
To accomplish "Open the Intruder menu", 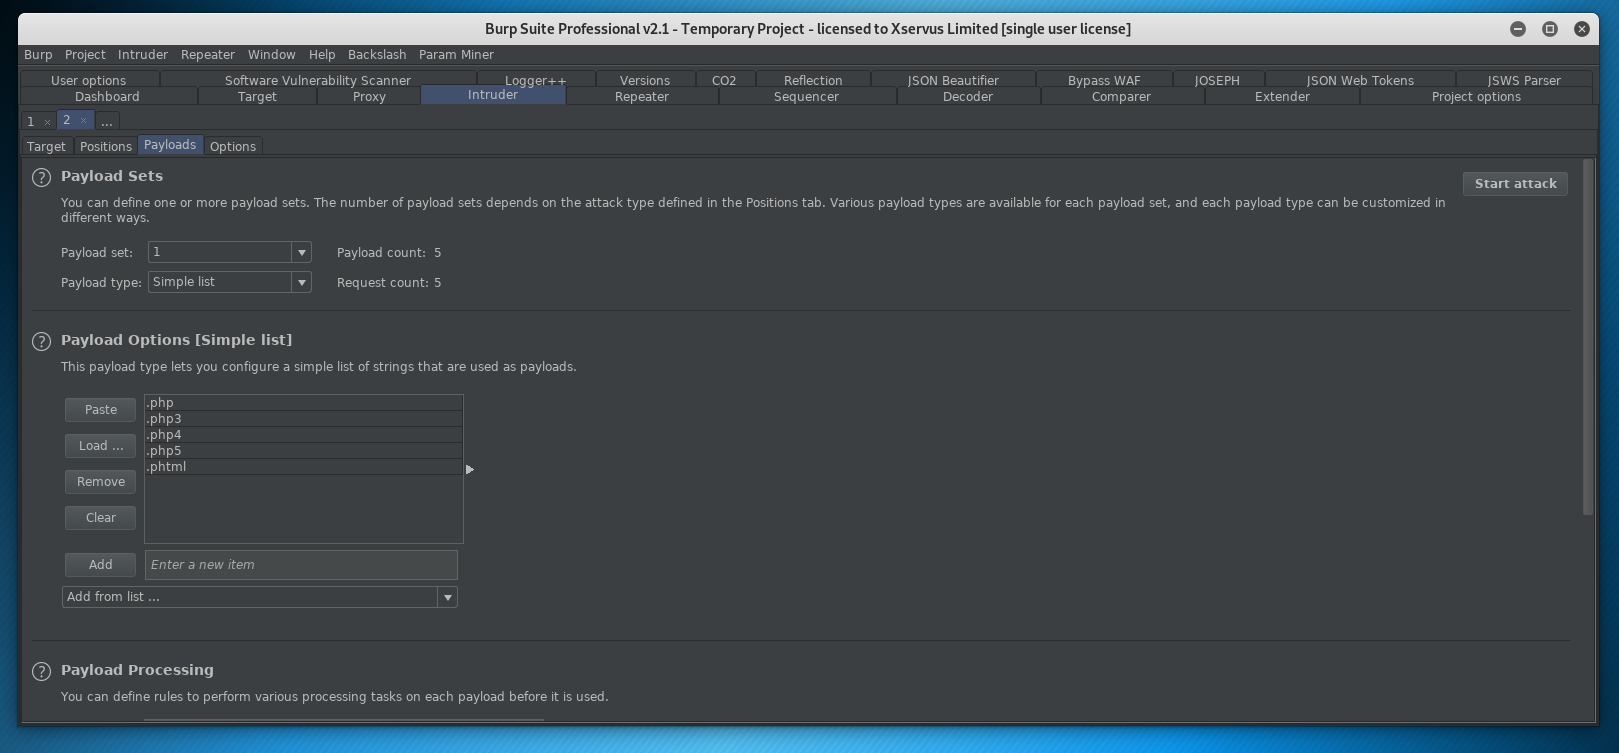I will click(x=143, y=55).
